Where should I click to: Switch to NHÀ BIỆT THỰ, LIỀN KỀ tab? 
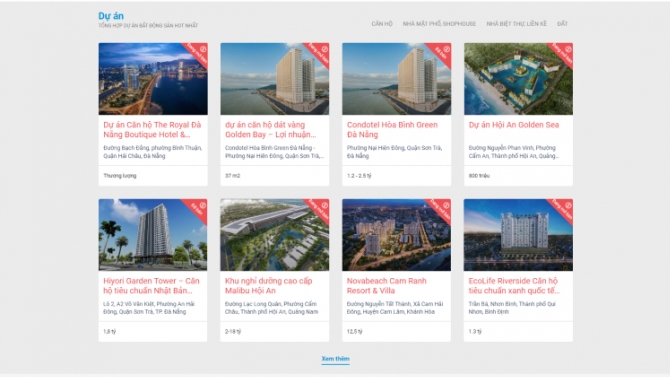pyautogui.click(x=516, y=24)
